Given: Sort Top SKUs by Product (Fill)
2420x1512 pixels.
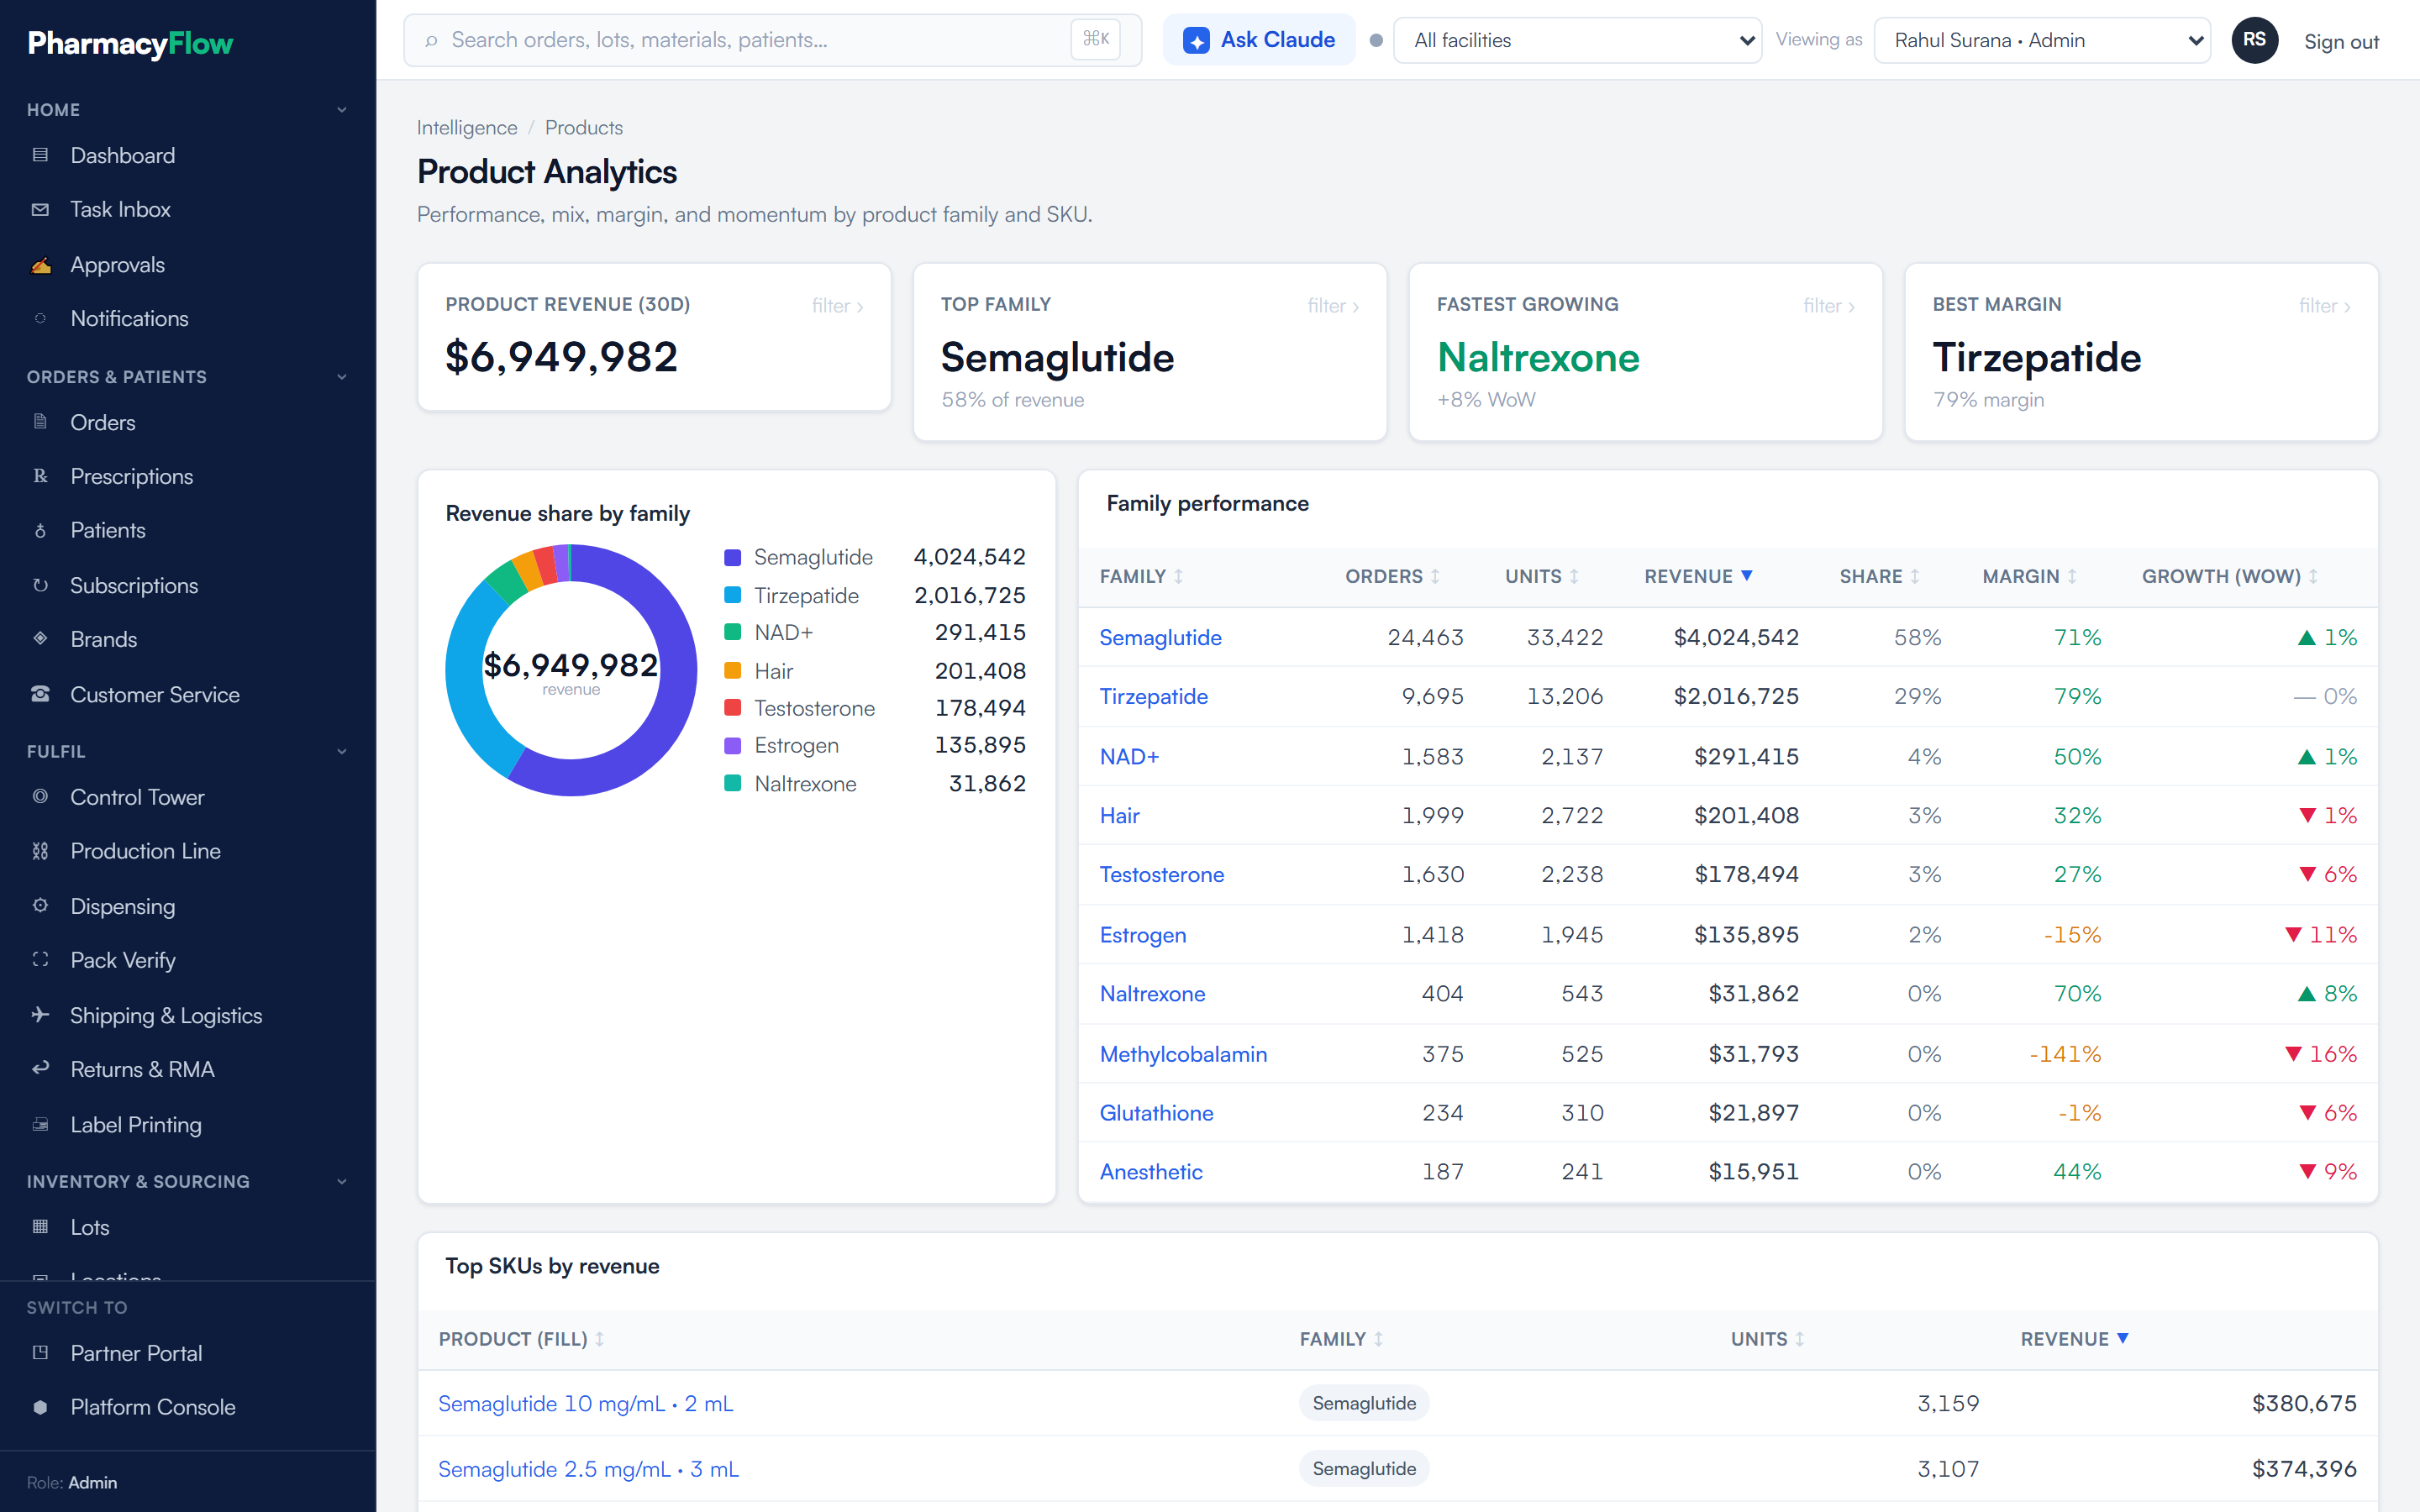Looking at the screenshot, I should [x=521, y=1339].
